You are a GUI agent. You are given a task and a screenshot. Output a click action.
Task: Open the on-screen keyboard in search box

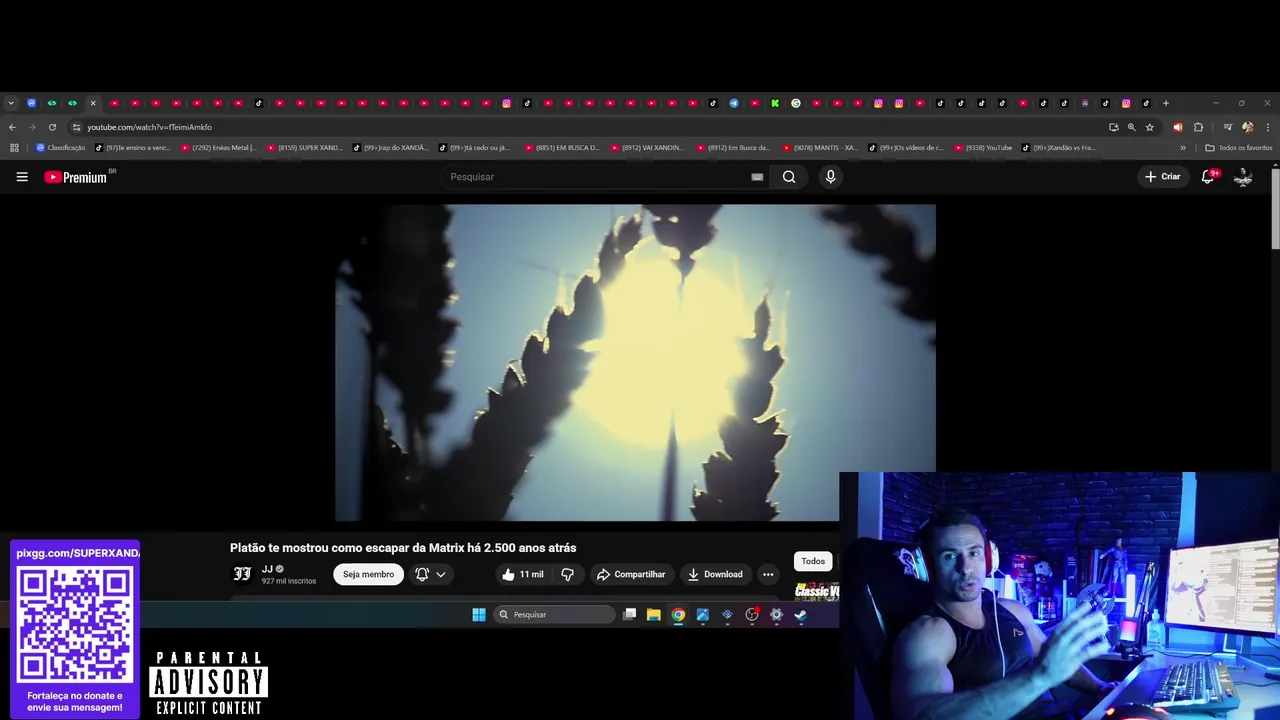tap(757, 177)
